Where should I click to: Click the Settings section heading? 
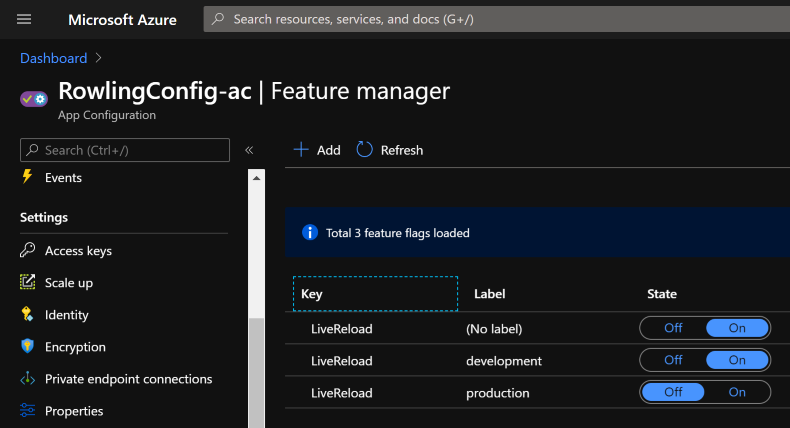coord(44,217)
